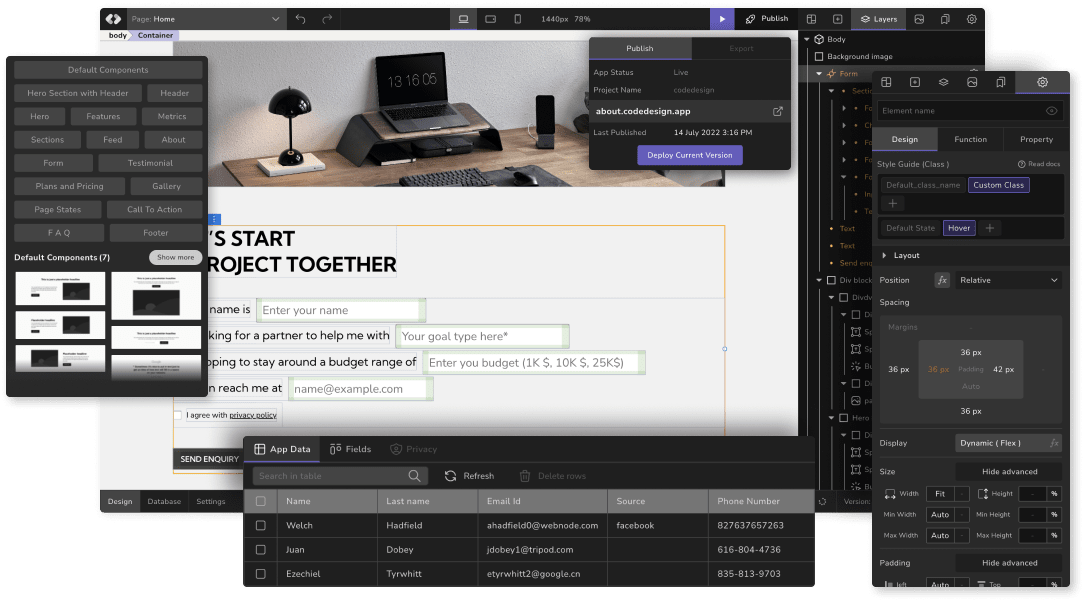Click the pages icon in the style panel

click(1000, 82)
